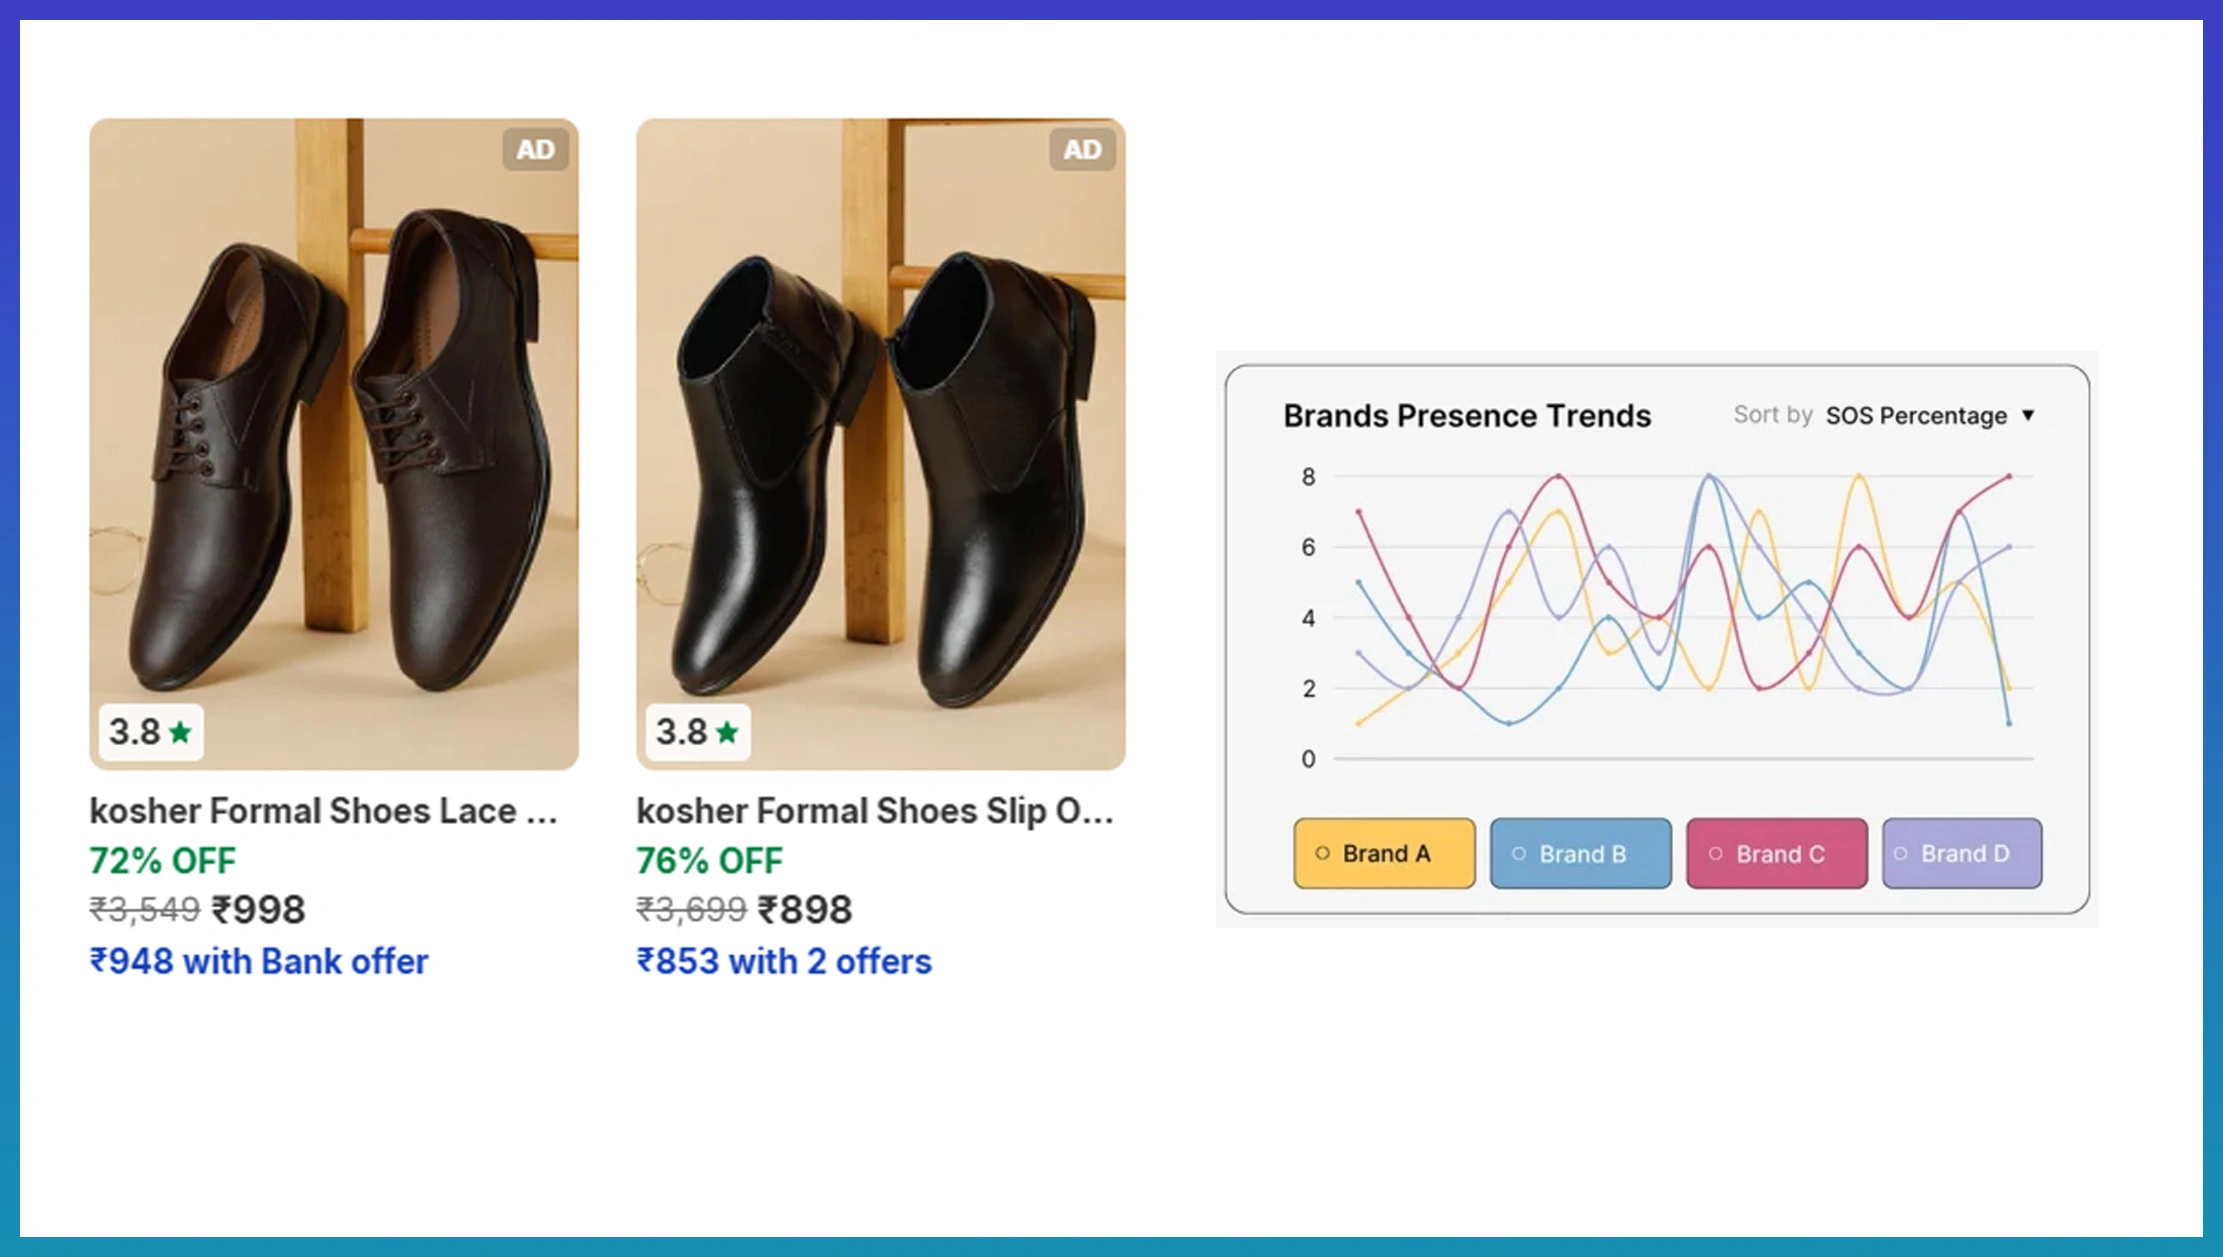Click the kosher Formal Shoes Lace title
The width and height of the screenshot is (2223, 1257).
tap(324, 811)
